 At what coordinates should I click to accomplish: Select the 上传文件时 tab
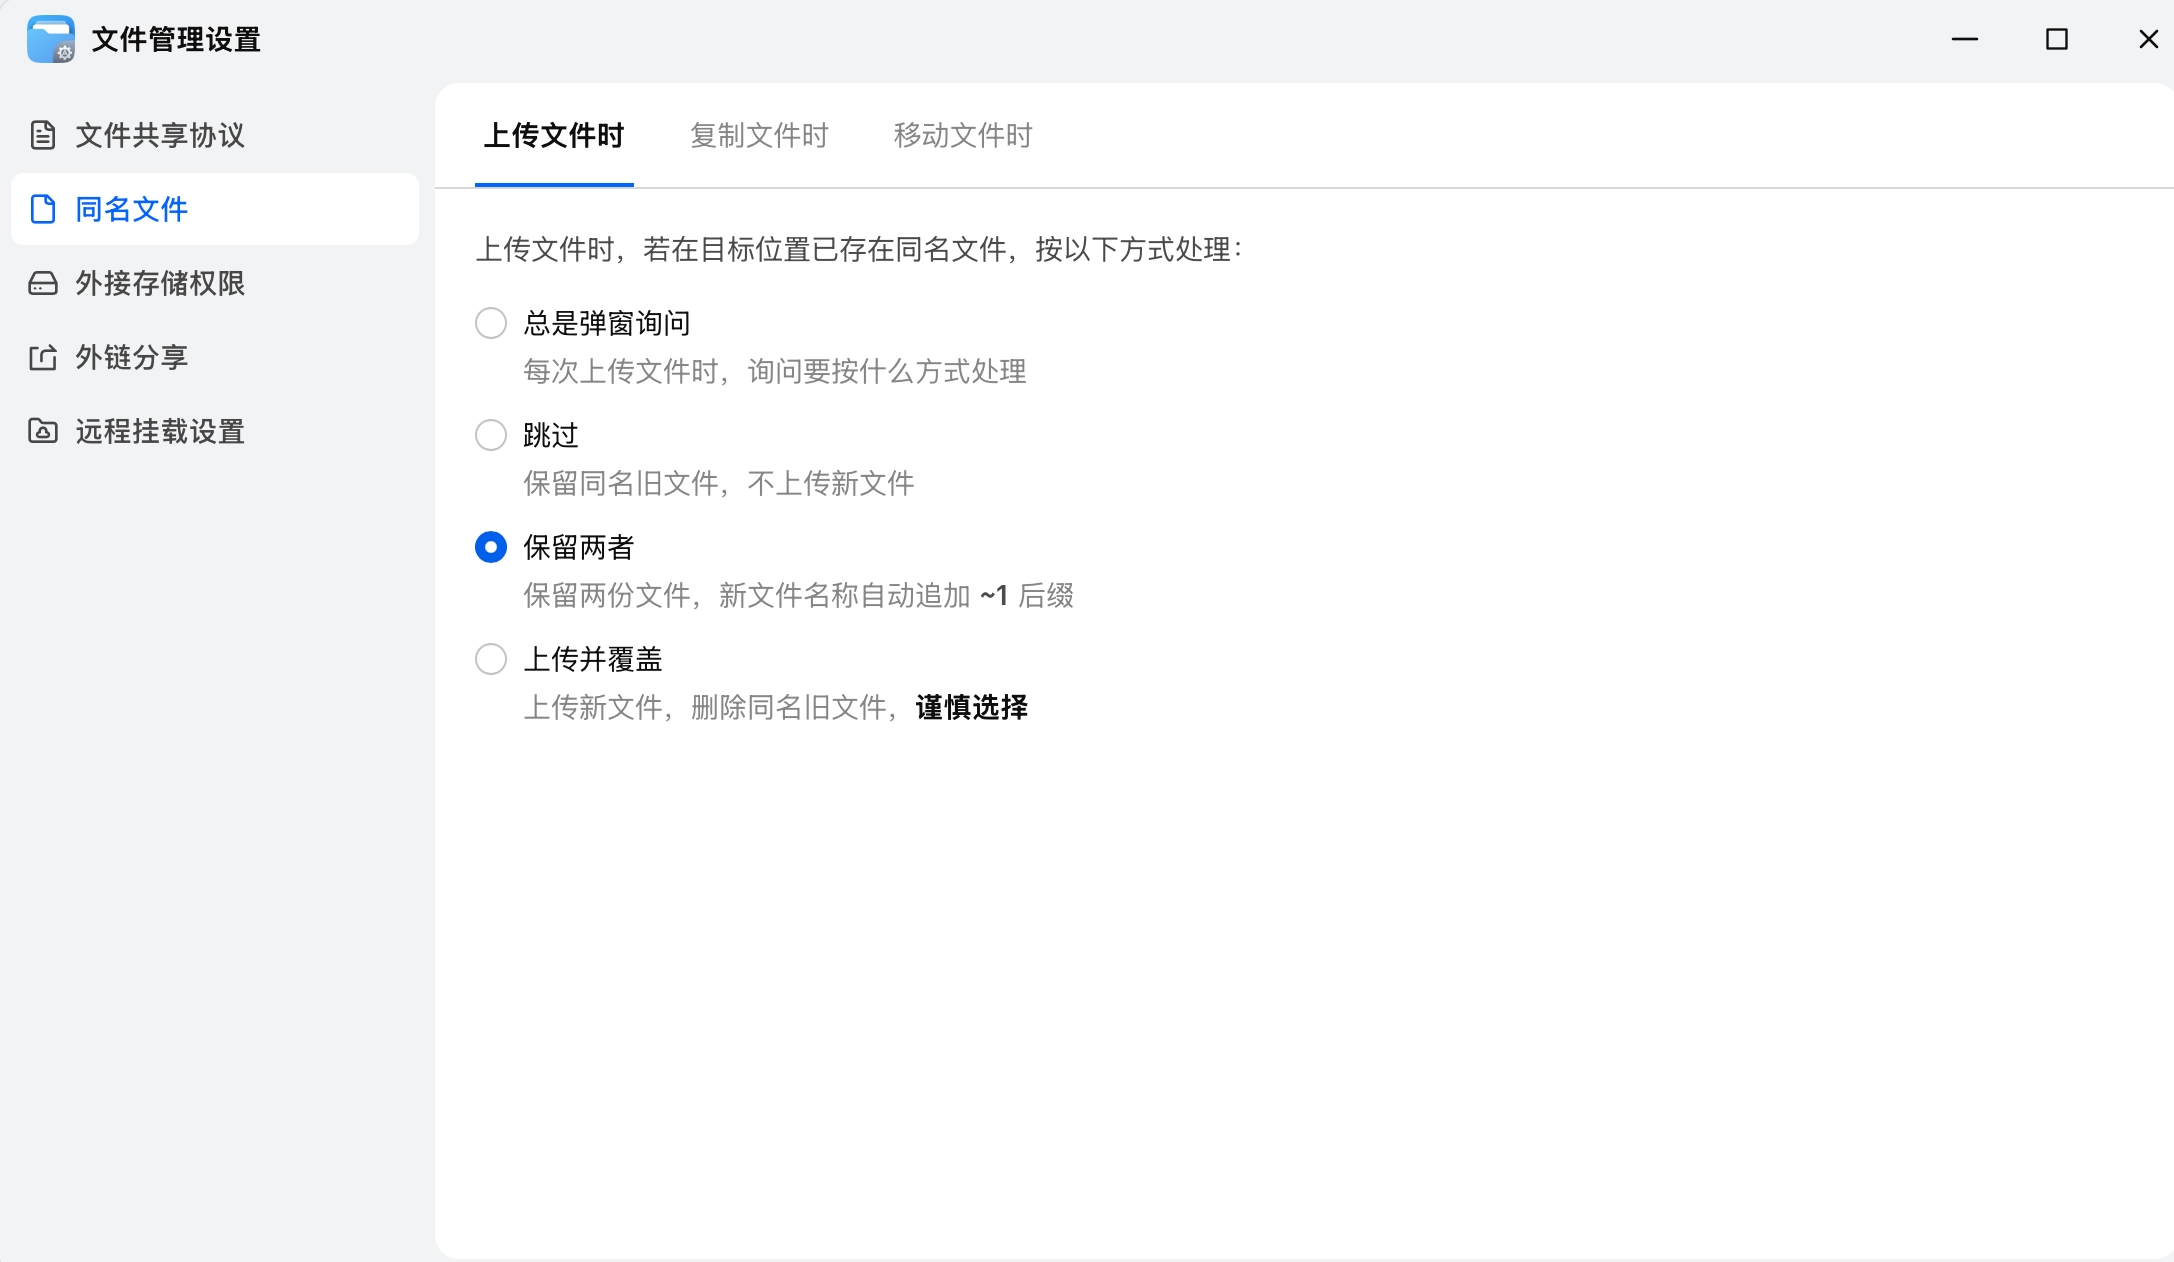click(554, 135)
